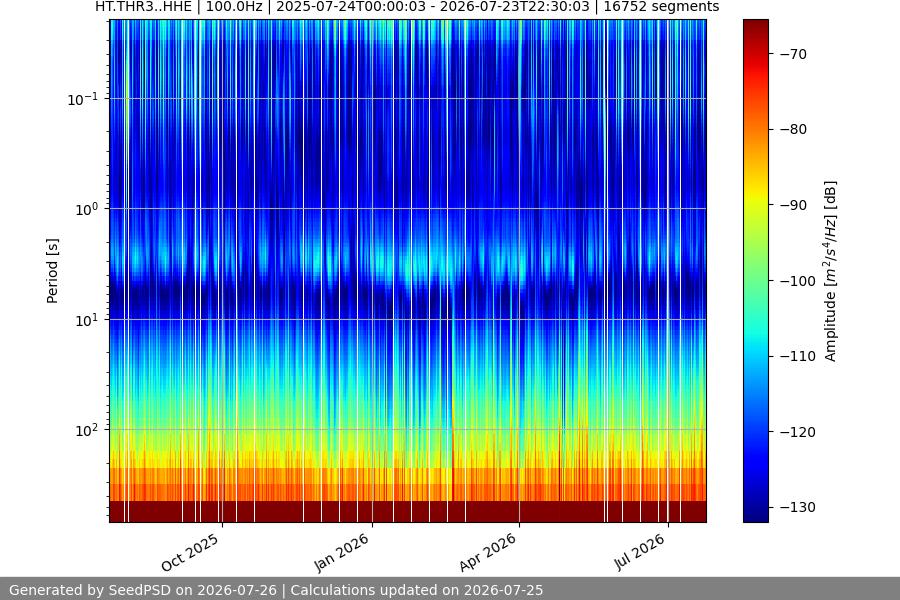Click the 'Apr 2026' x-axis tick label
The width and height of the screenshot is (900, 600).
(488, 552)
